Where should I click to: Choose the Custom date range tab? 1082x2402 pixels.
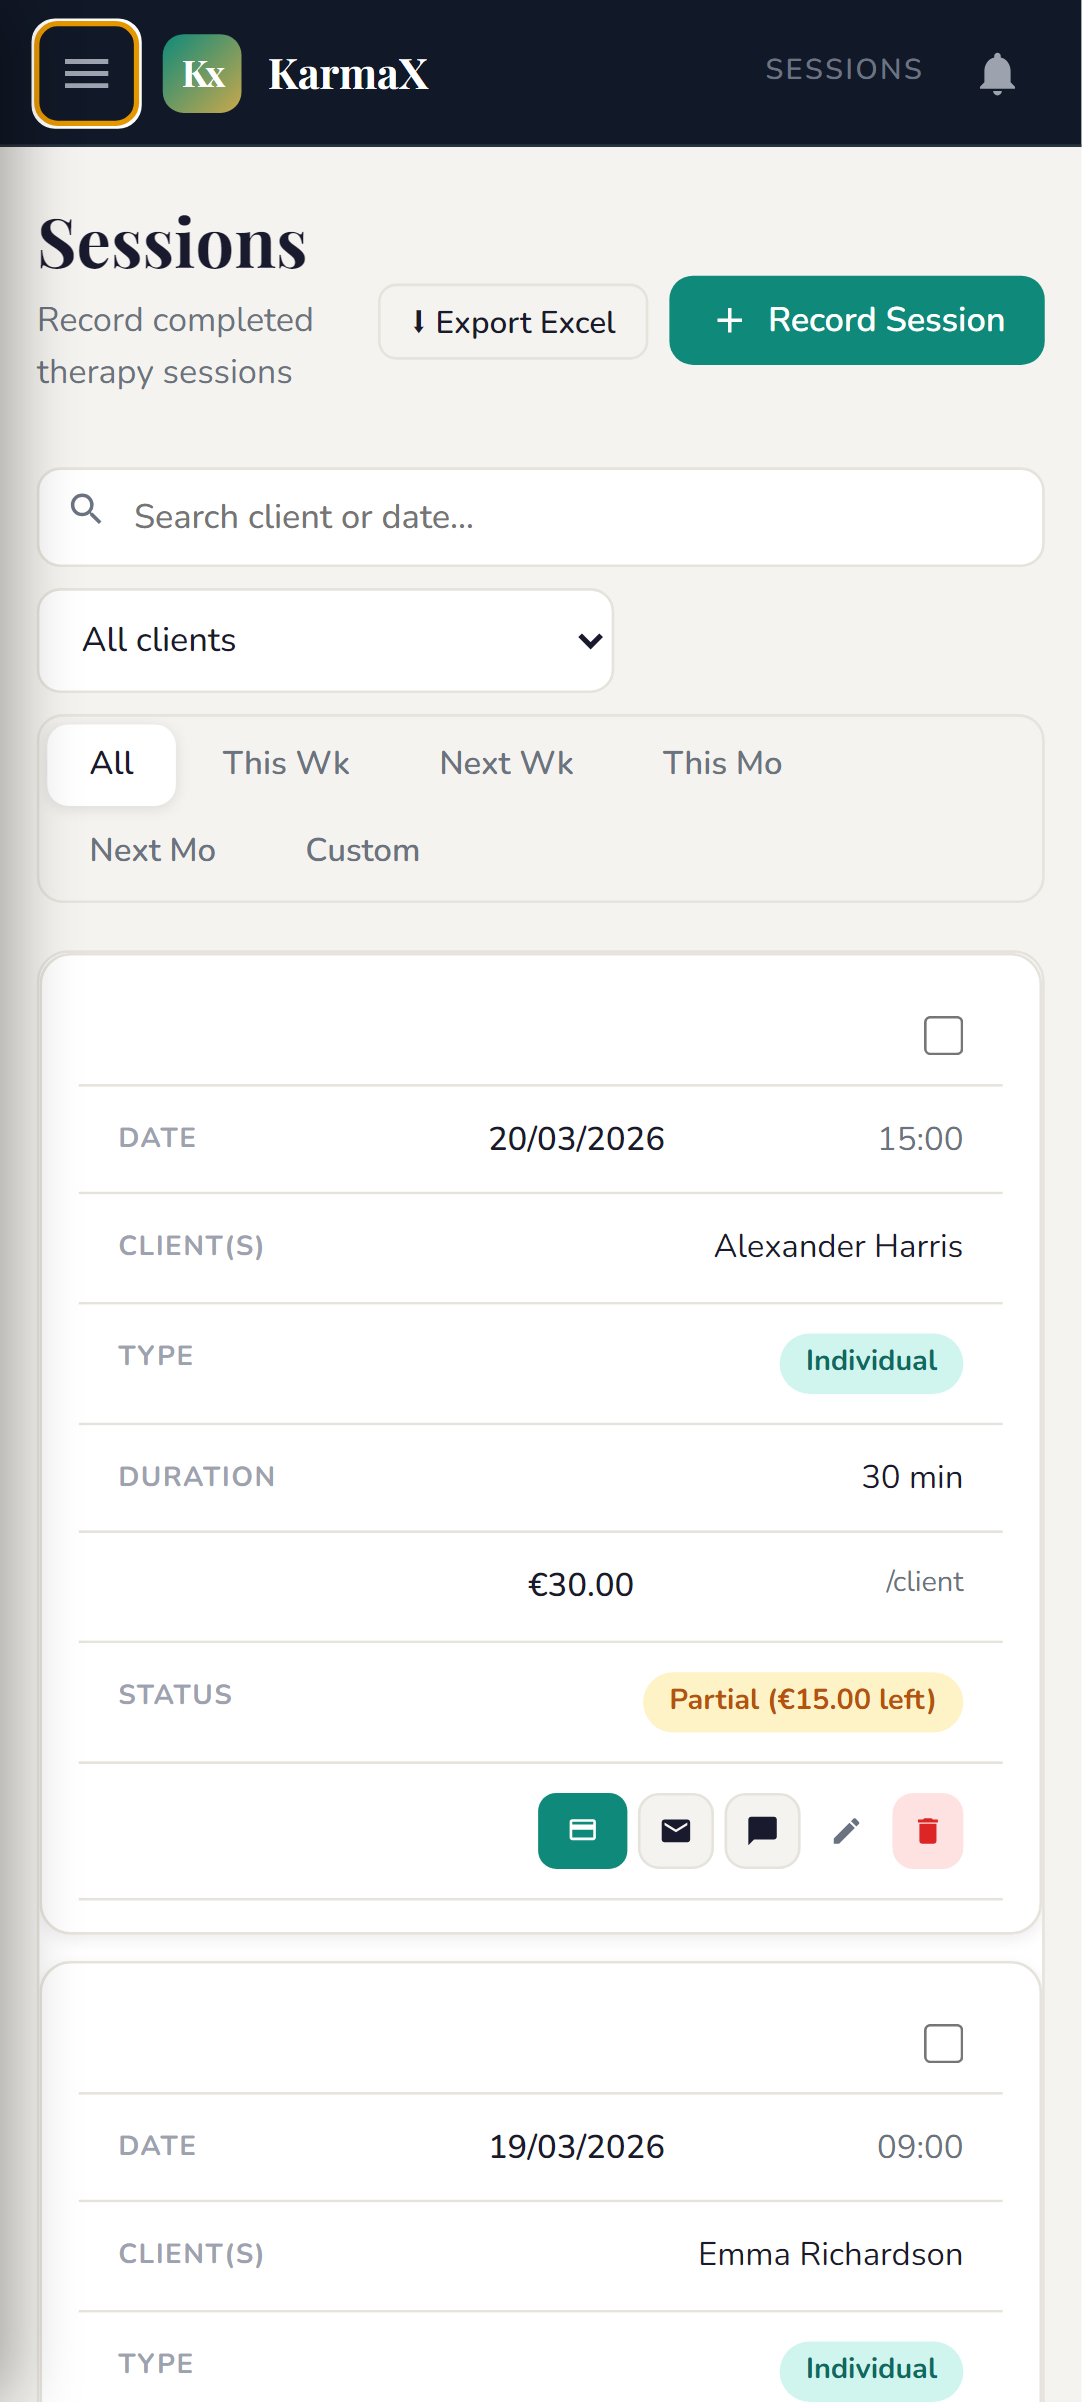click(x=363, y=850)
